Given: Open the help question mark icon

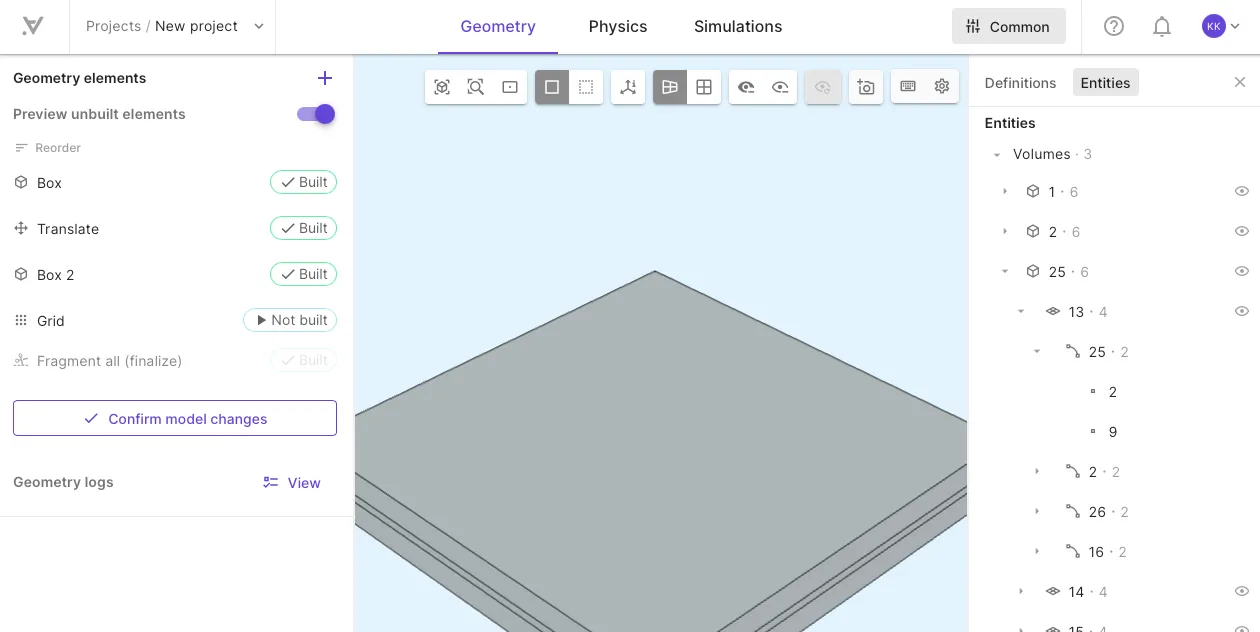Looking at the screenshot, I should pyautogui.click(x=1114, y=27).
